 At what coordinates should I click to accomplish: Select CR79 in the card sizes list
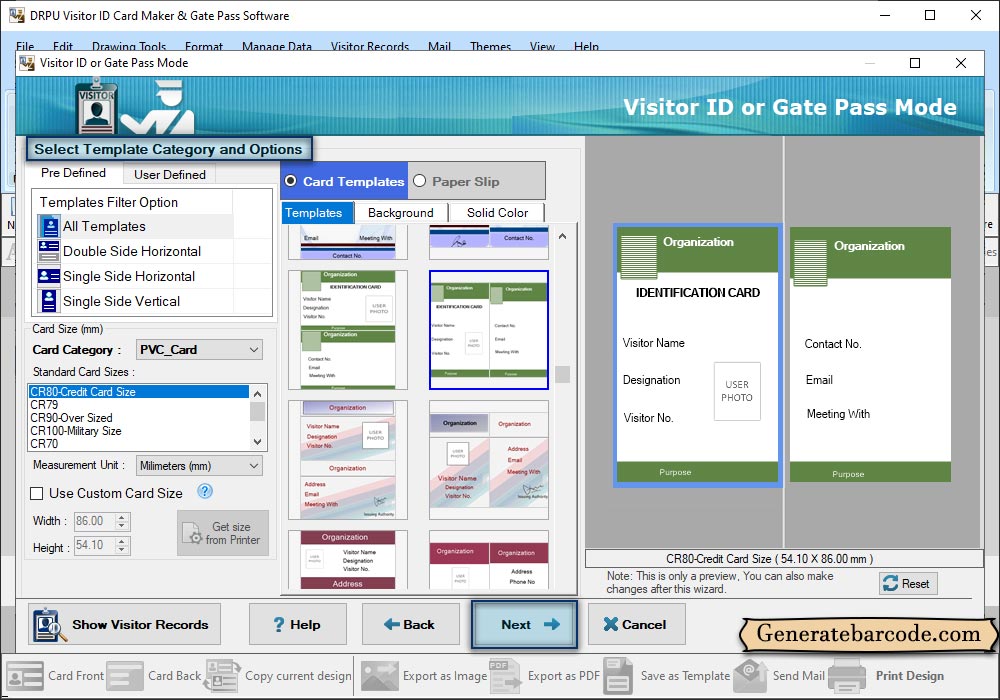(139, 405)
